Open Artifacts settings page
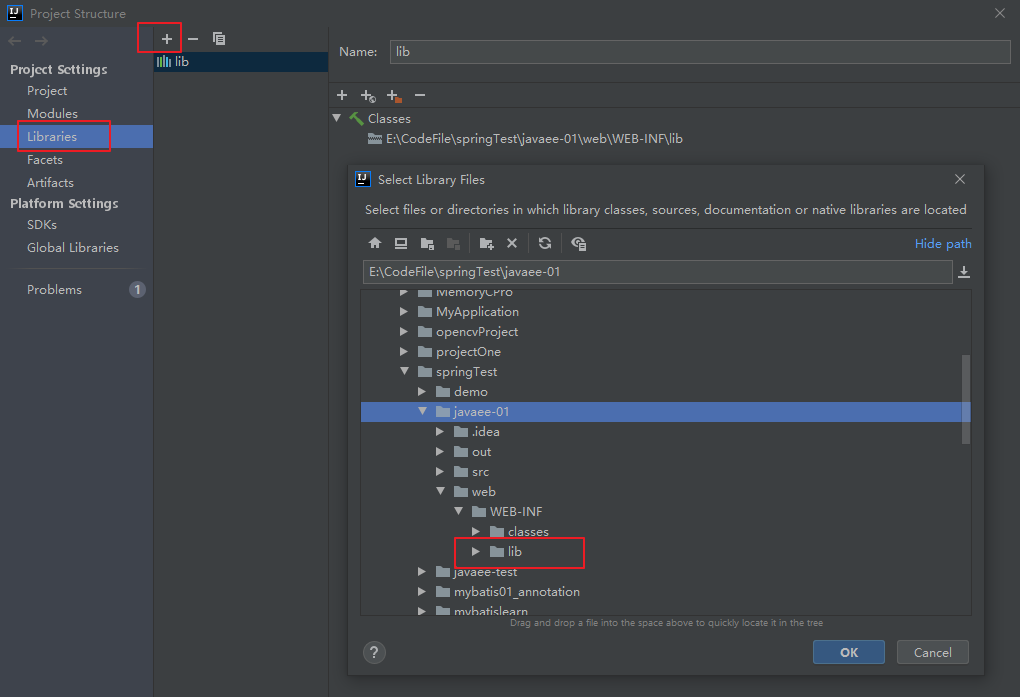1020x697 pixels. point(50,183)
